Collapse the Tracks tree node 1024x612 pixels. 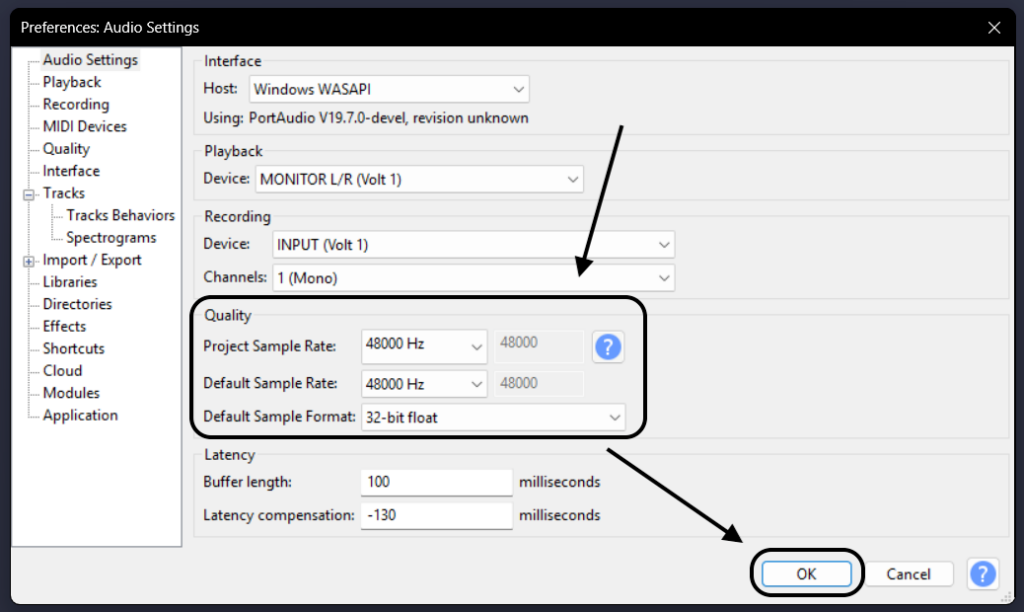point(29,194)
